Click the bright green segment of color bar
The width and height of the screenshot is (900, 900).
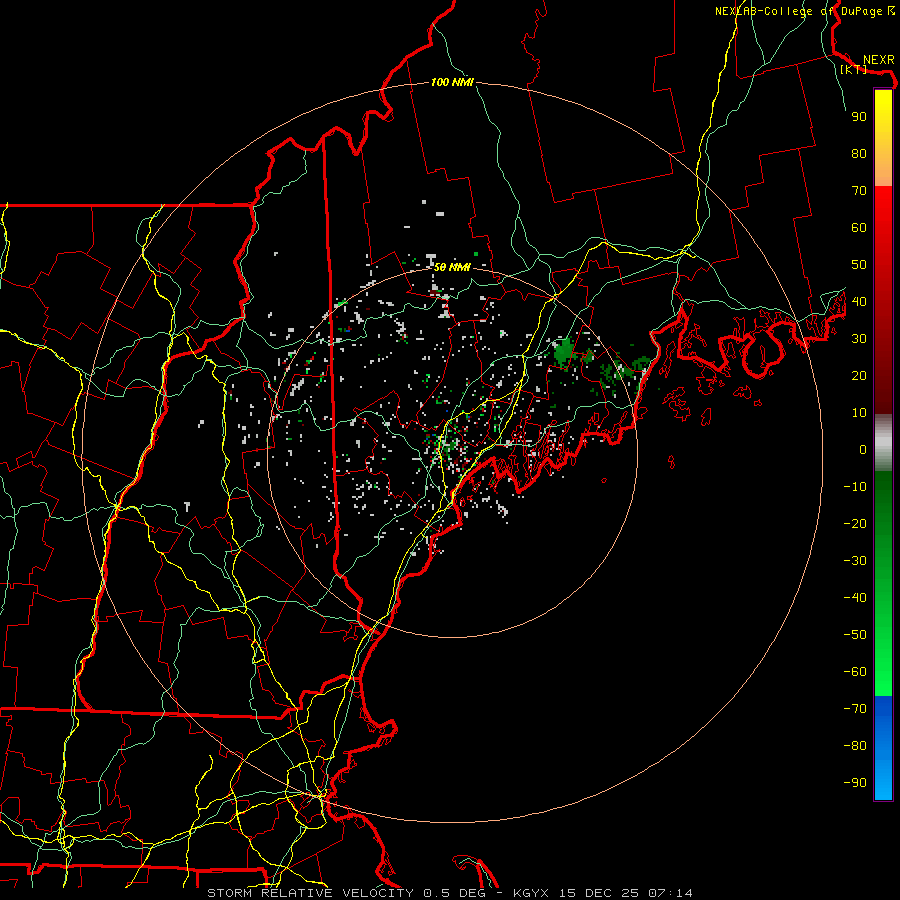[883, 584]
